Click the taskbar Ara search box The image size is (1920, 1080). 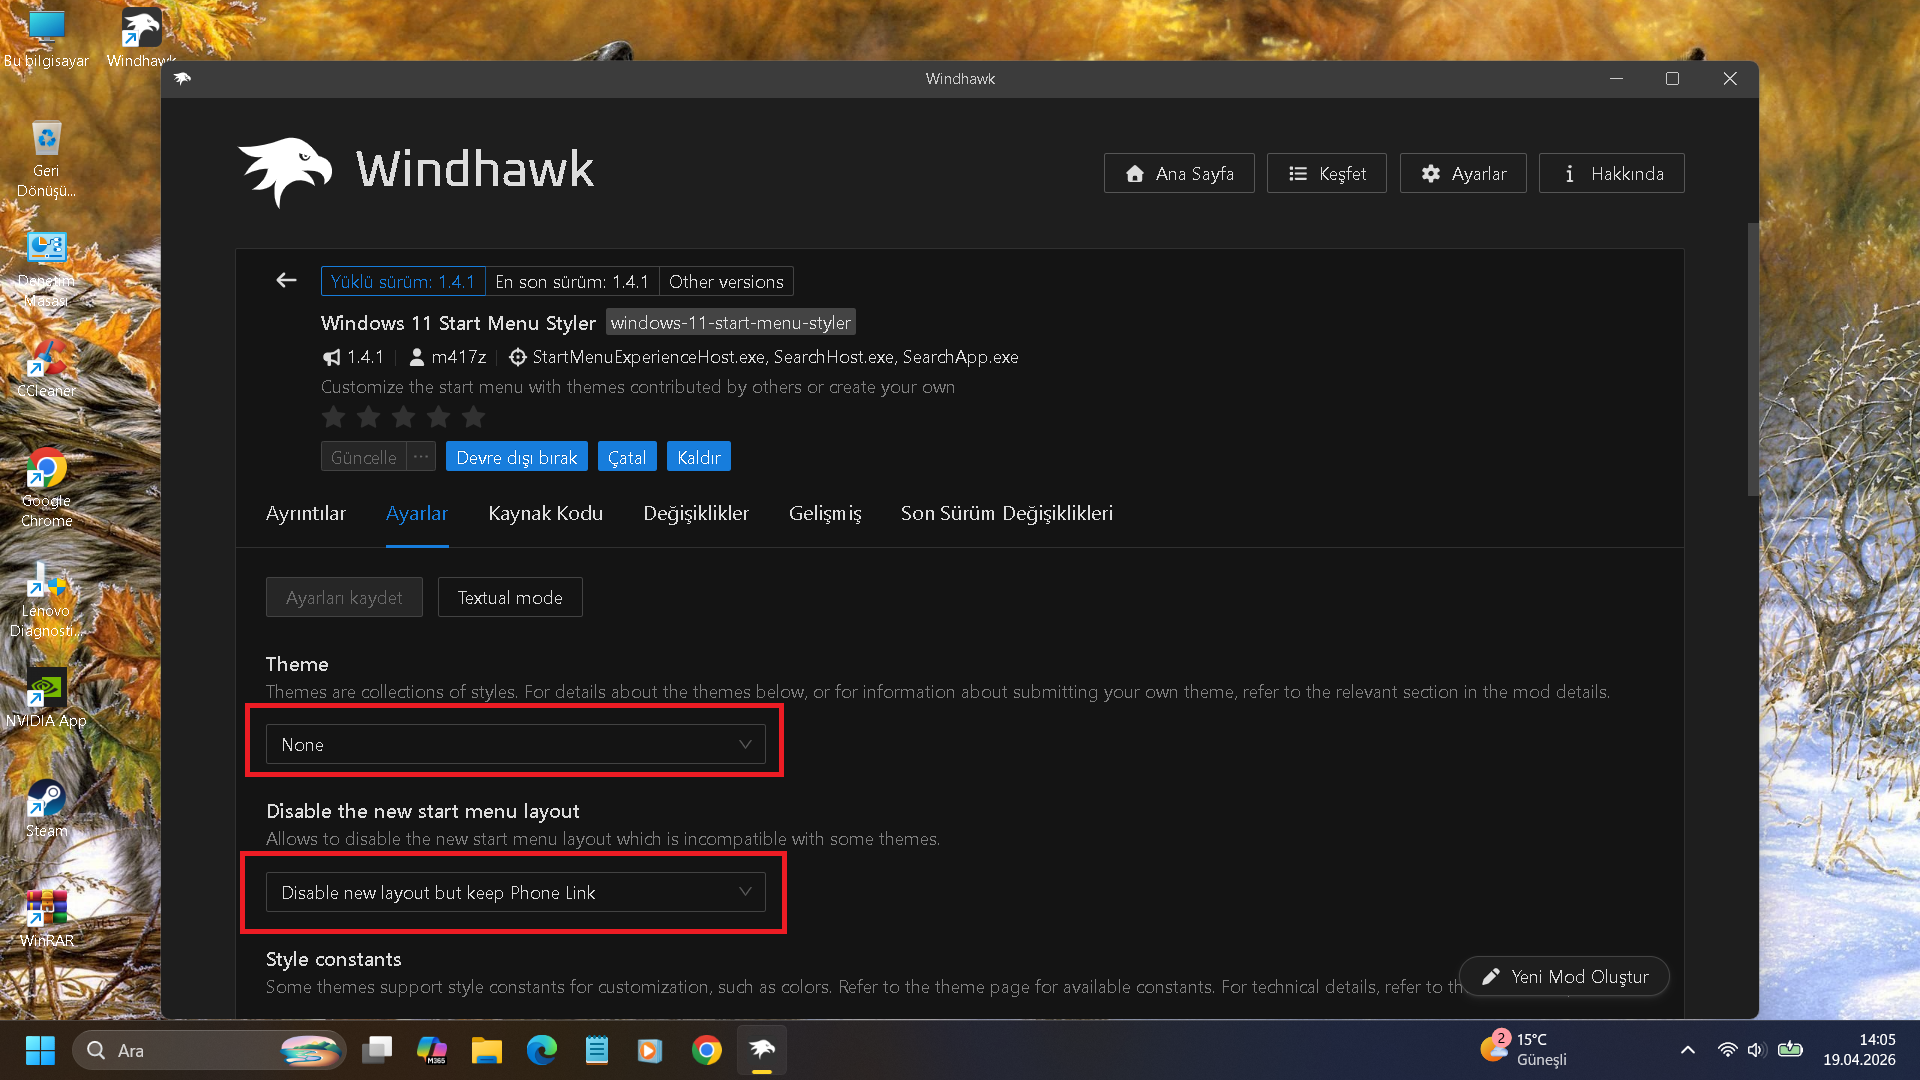click(209, 1050)
